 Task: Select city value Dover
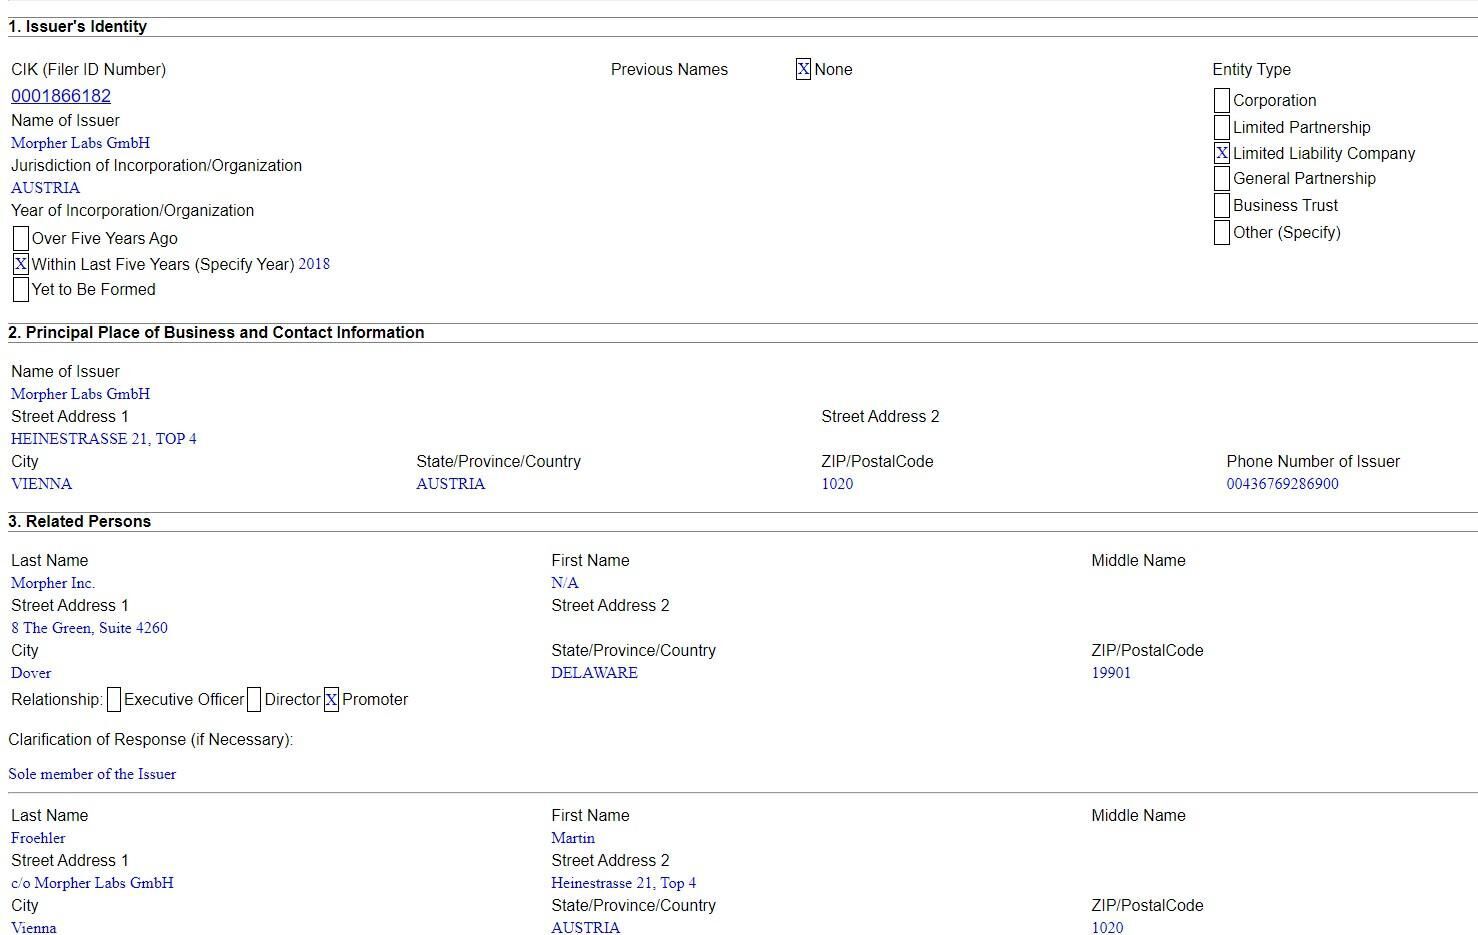pyautogui.click(x=31, y=672)
